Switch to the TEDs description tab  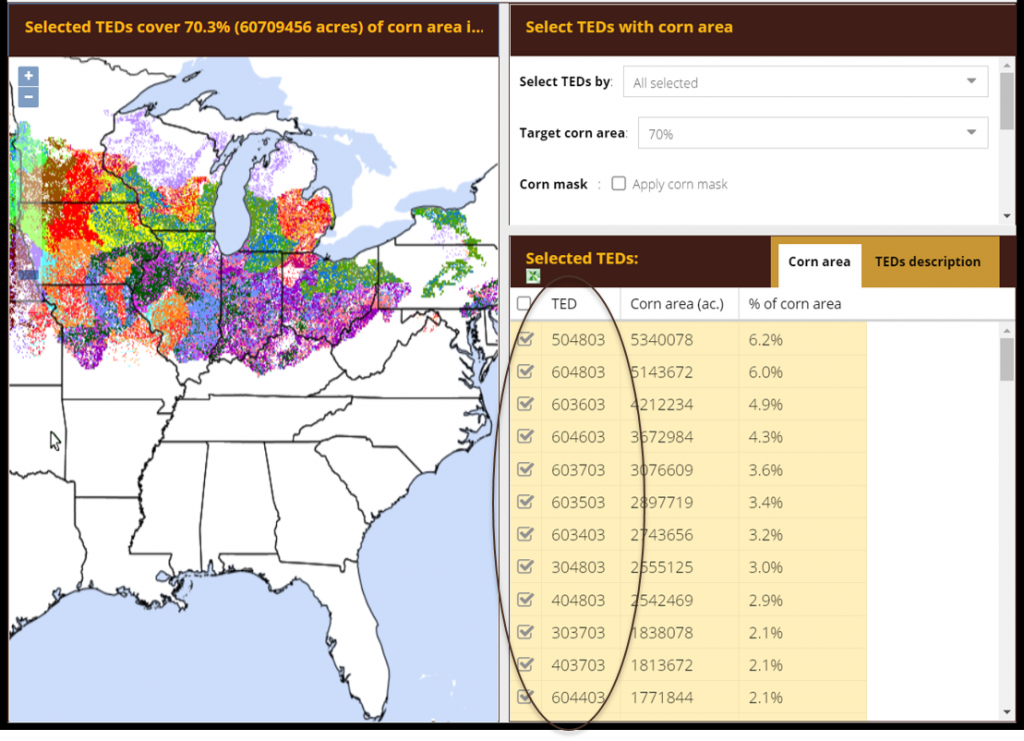927,262
